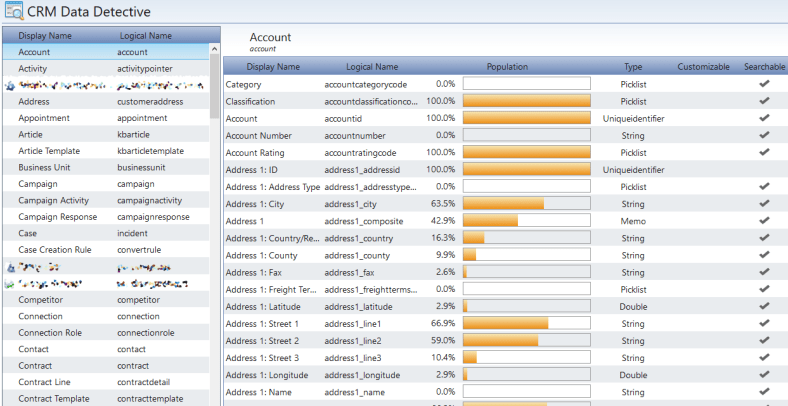Select the Account Number attribute row
Image resolution: width=788 pixels, height=406 pixels.
tap(505, 136)
